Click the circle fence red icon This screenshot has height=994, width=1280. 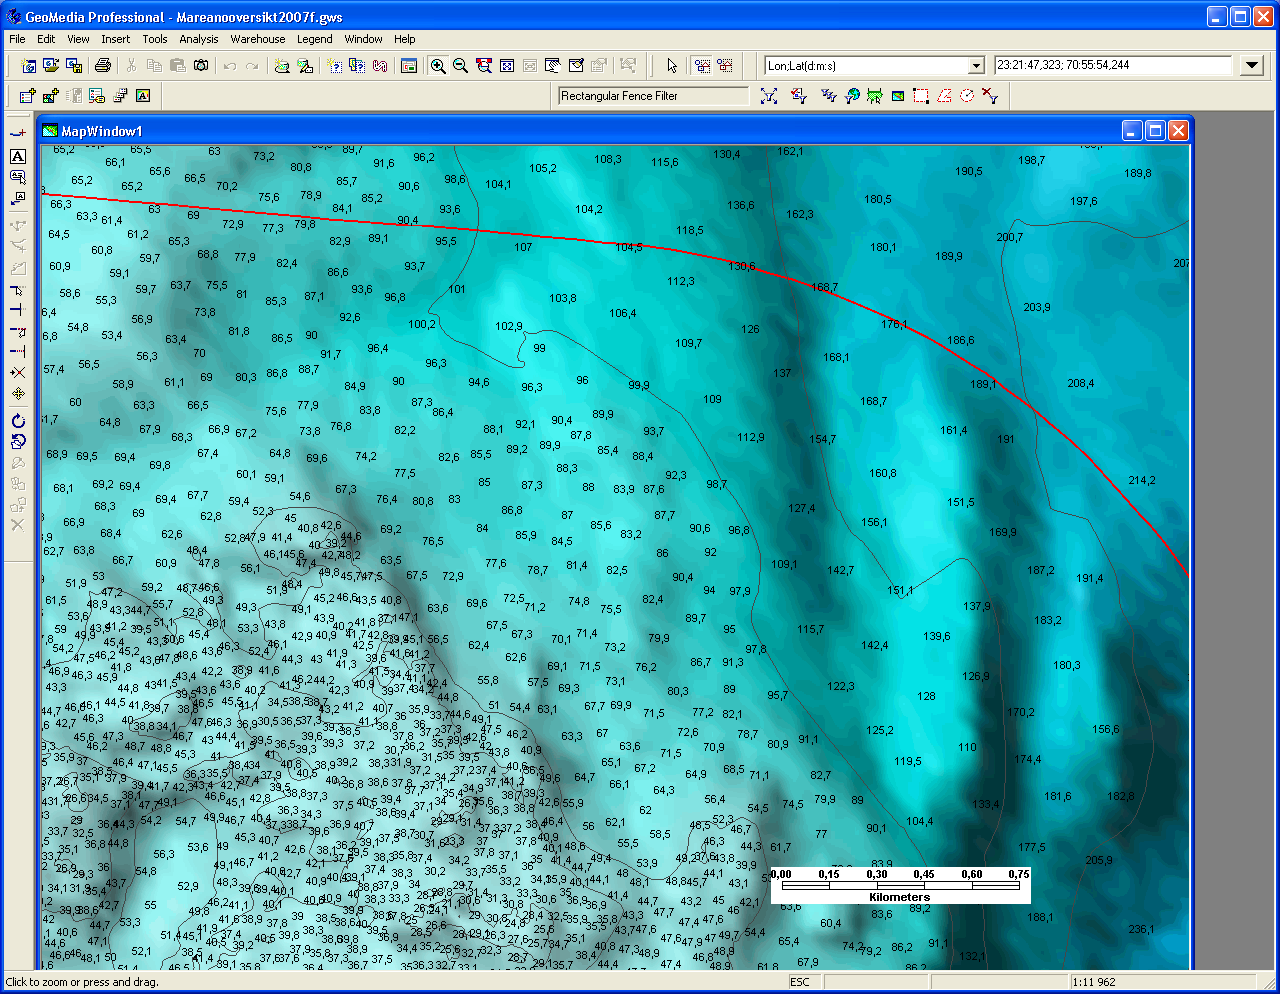point(967,96)
